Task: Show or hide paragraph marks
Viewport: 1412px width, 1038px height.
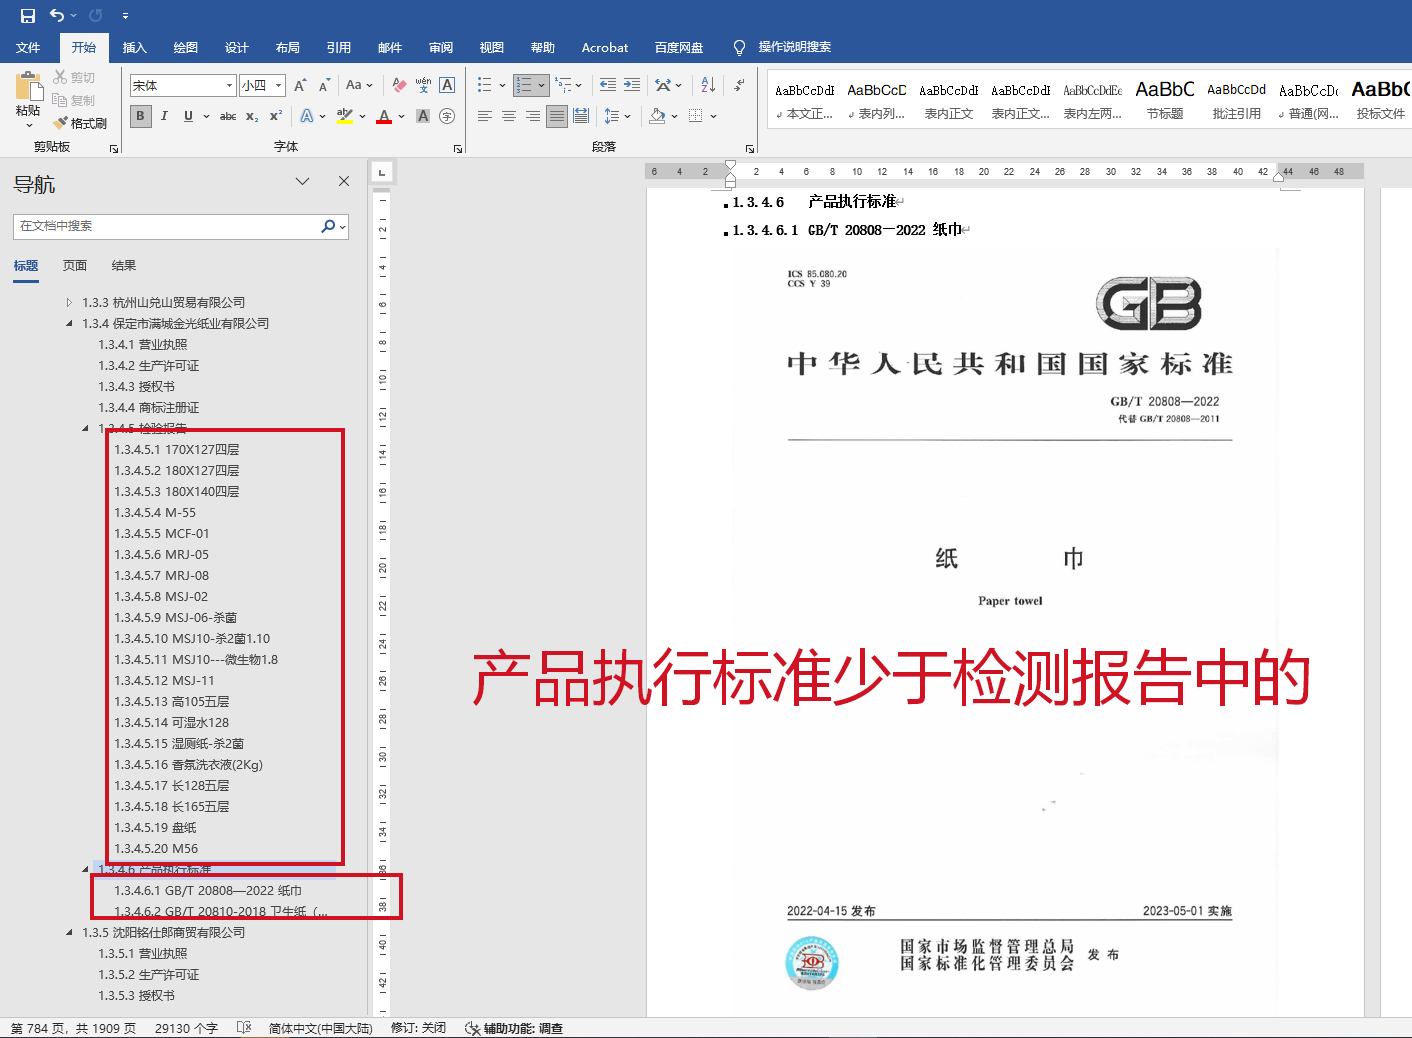Action: 739,86
